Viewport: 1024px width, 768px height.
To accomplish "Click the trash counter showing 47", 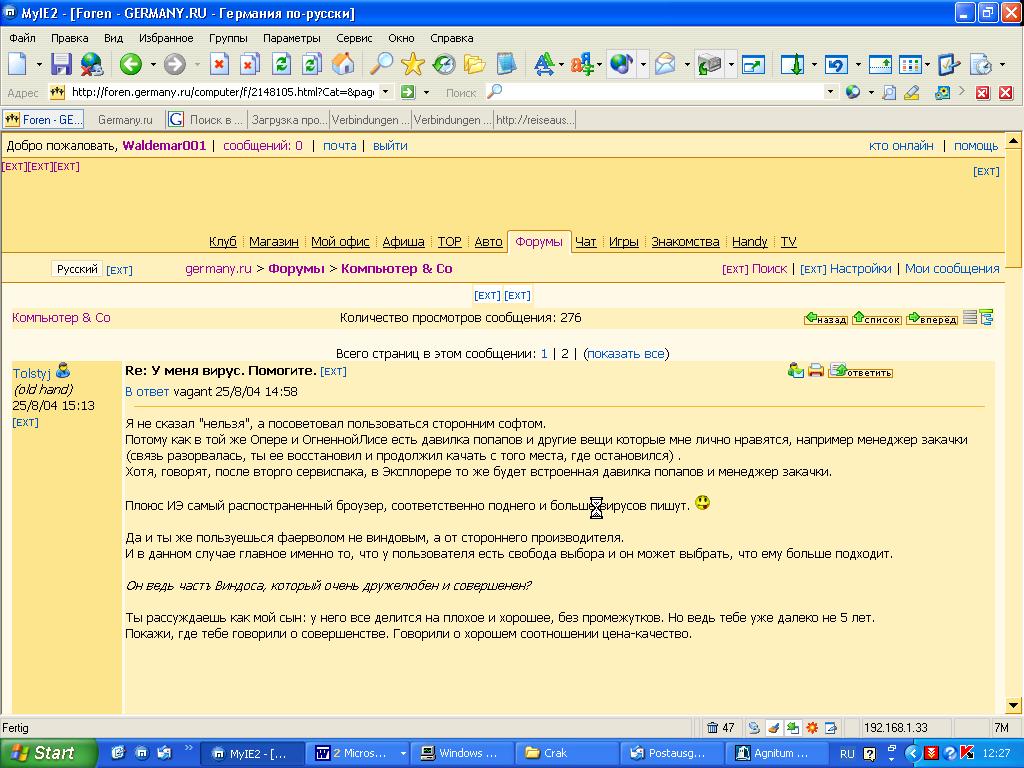I will [720, 728].
